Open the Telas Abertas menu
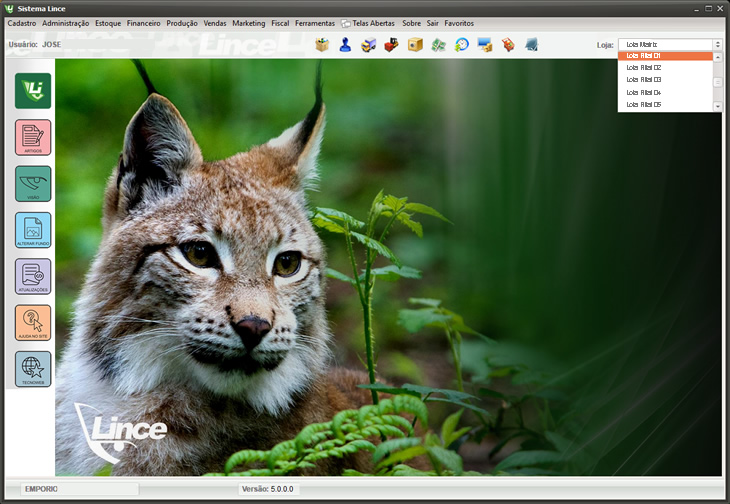 coord(368,23)
